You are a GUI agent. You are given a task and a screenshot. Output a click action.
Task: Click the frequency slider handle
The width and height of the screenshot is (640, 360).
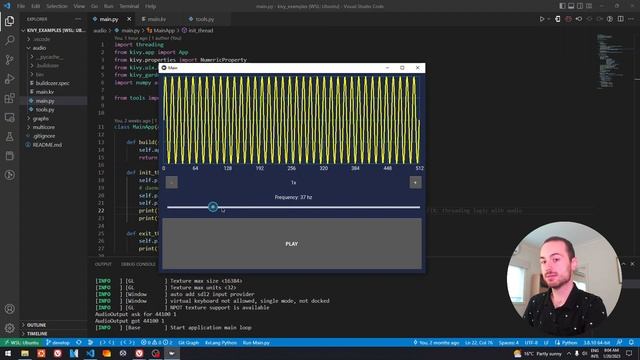(213, 207)
